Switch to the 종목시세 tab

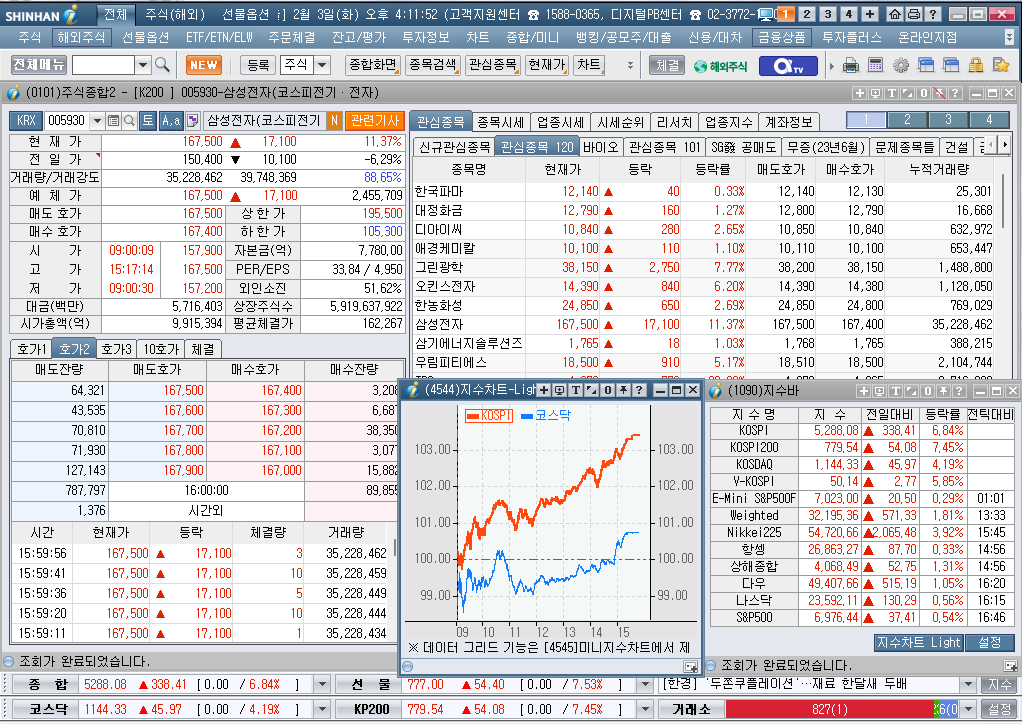point(501,122)
